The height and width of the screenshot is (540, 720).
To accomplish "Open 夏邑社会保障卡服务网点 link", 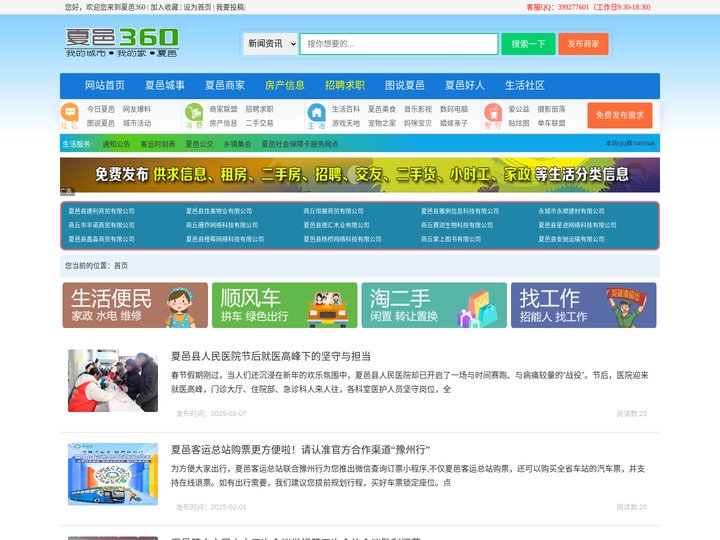I will tap(300, 144).
